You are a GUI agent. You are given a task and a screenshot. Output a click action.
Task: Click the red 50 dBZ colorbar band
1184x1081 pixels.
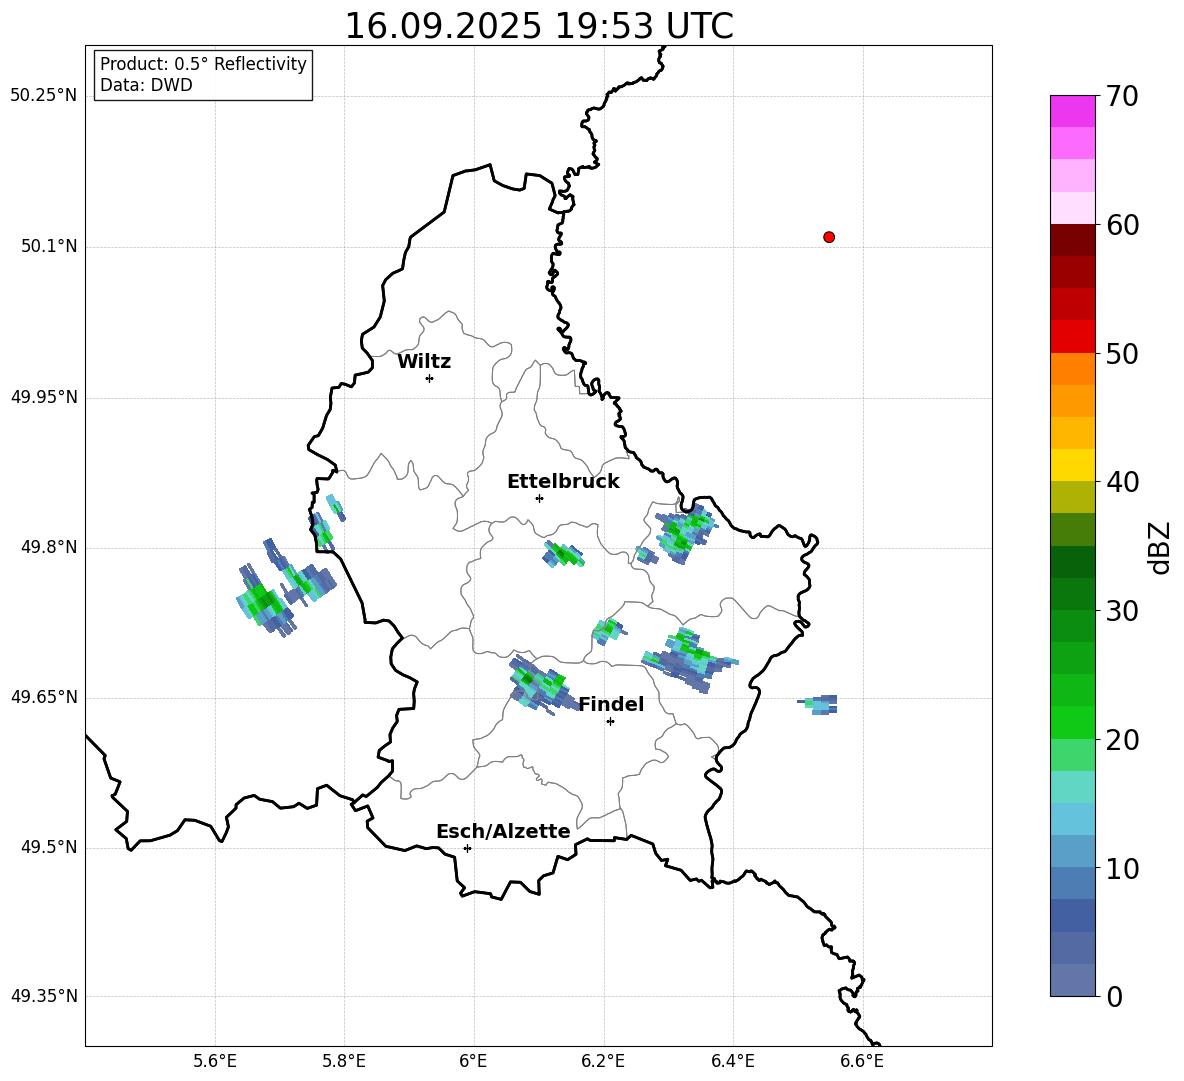[x=1072, y=337]
